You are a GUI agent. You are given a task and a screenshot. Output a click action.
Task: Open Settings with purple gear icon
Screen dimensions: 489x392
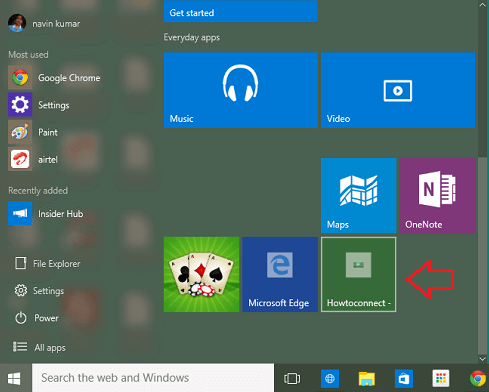pyautogui.click(x=39, y=105)
